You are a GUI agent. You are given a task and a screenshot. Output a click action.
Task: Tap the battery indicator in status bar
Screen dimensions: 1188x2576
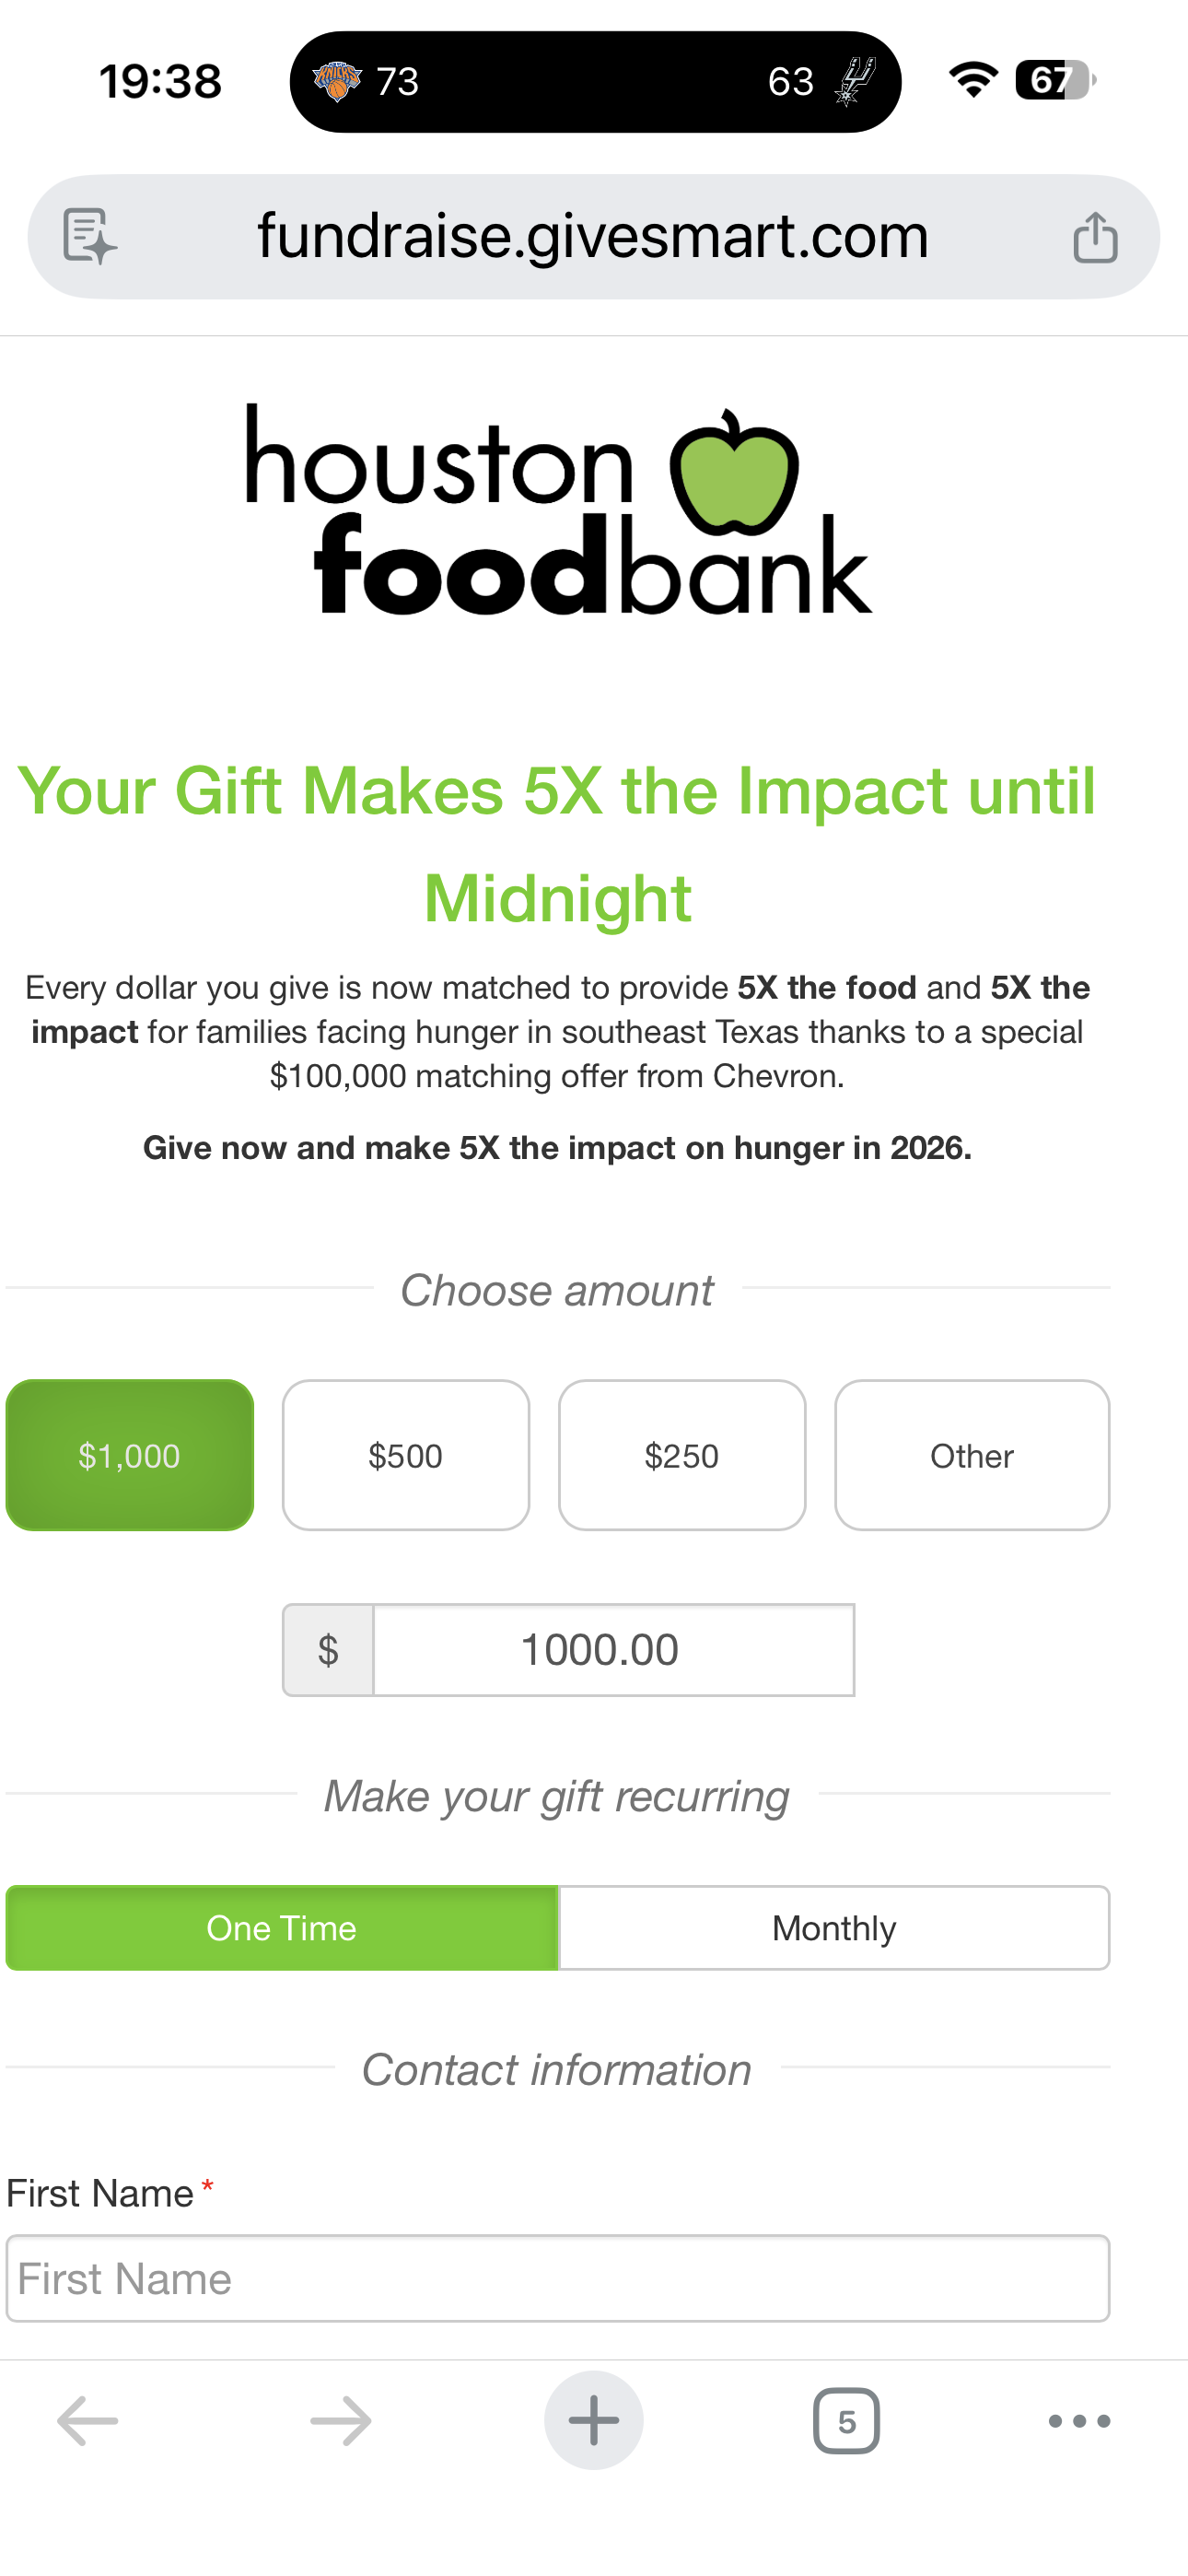[x=1054, y=80]
